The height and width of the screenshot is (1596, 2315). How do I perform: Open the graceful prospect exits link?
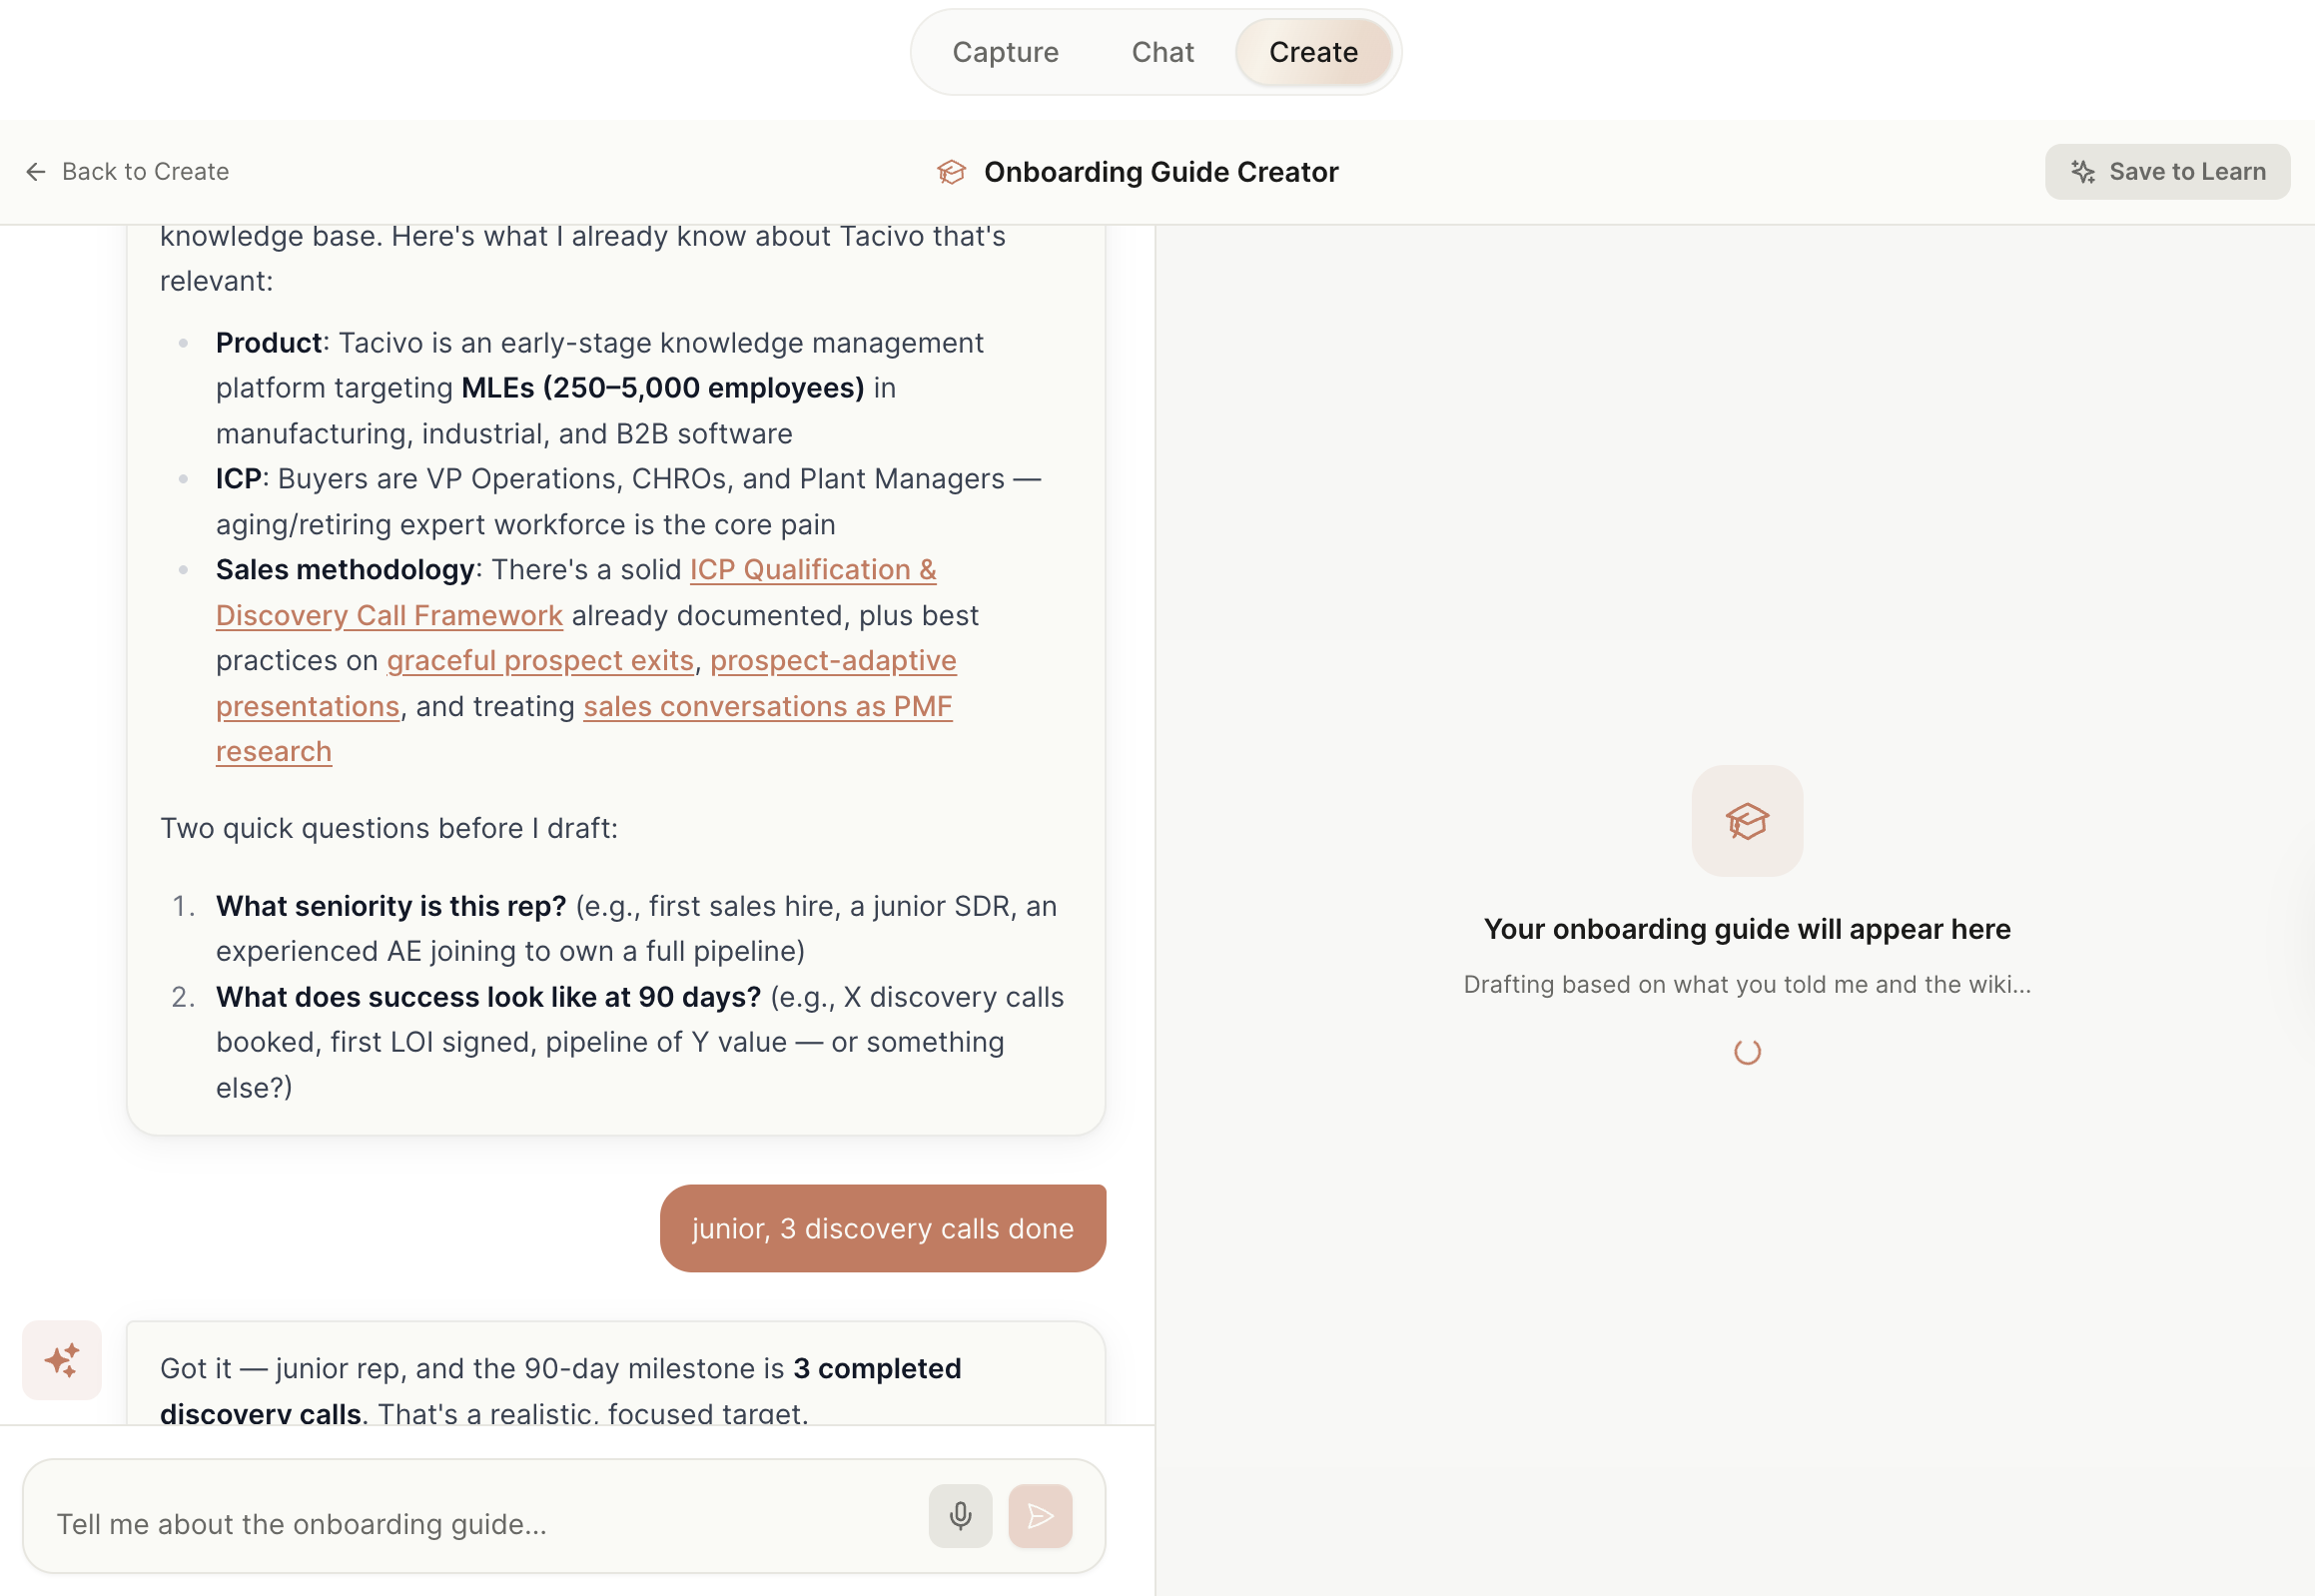[540, 661]
